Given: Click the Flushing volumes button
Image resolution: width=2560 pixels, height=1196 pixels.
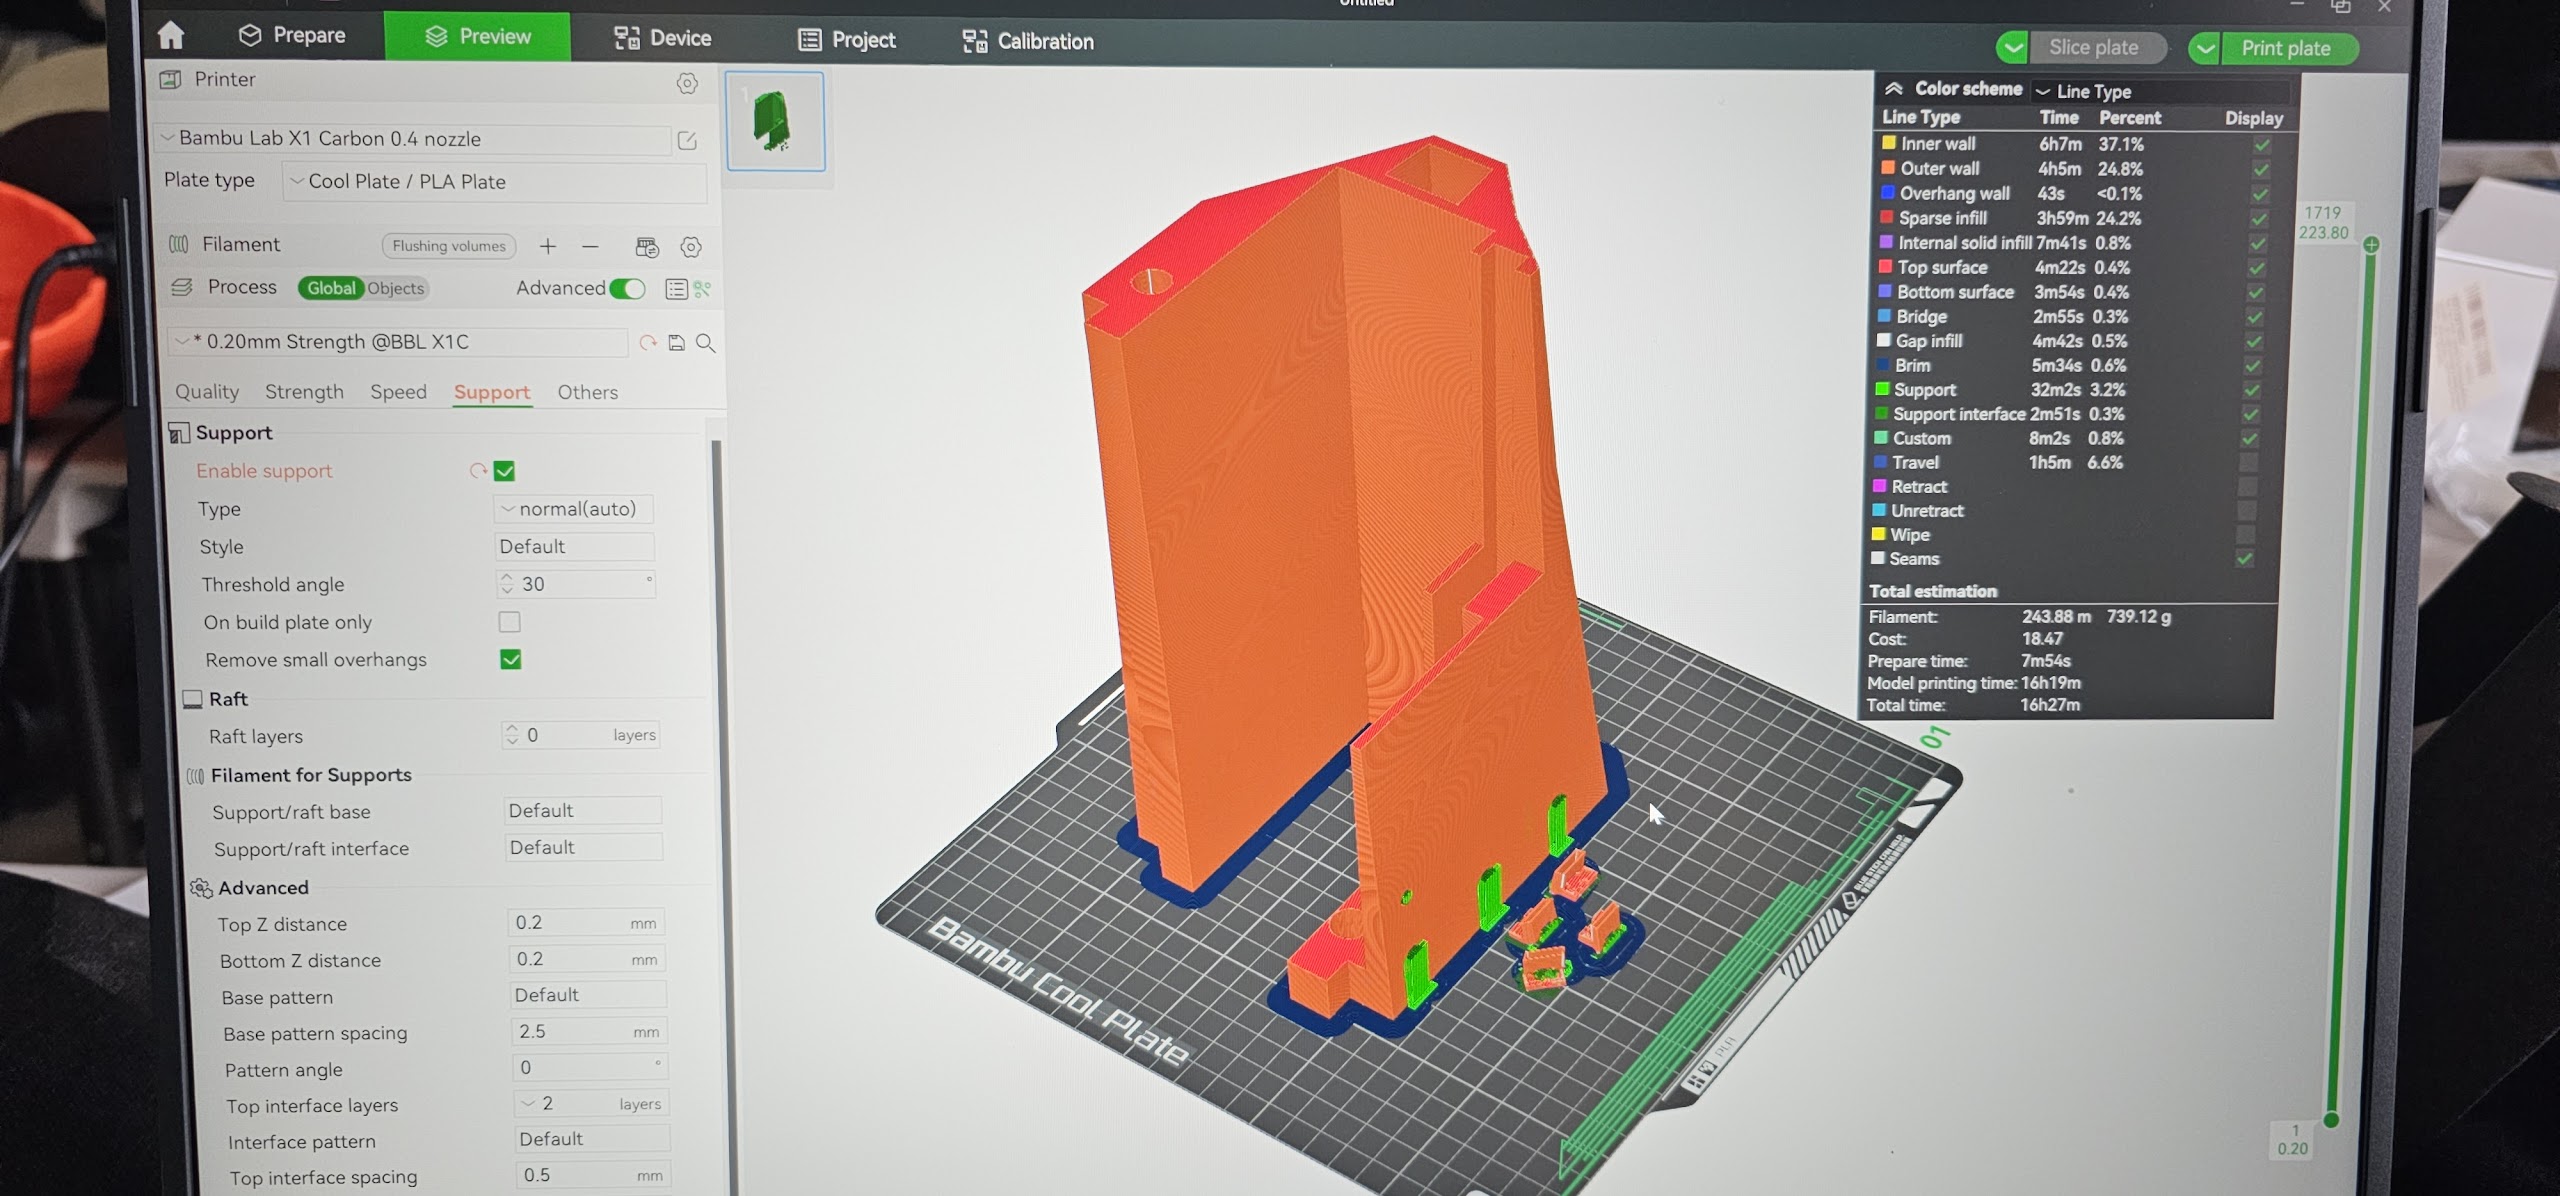Looking at the screenshot, I should [x=449, y=246].
